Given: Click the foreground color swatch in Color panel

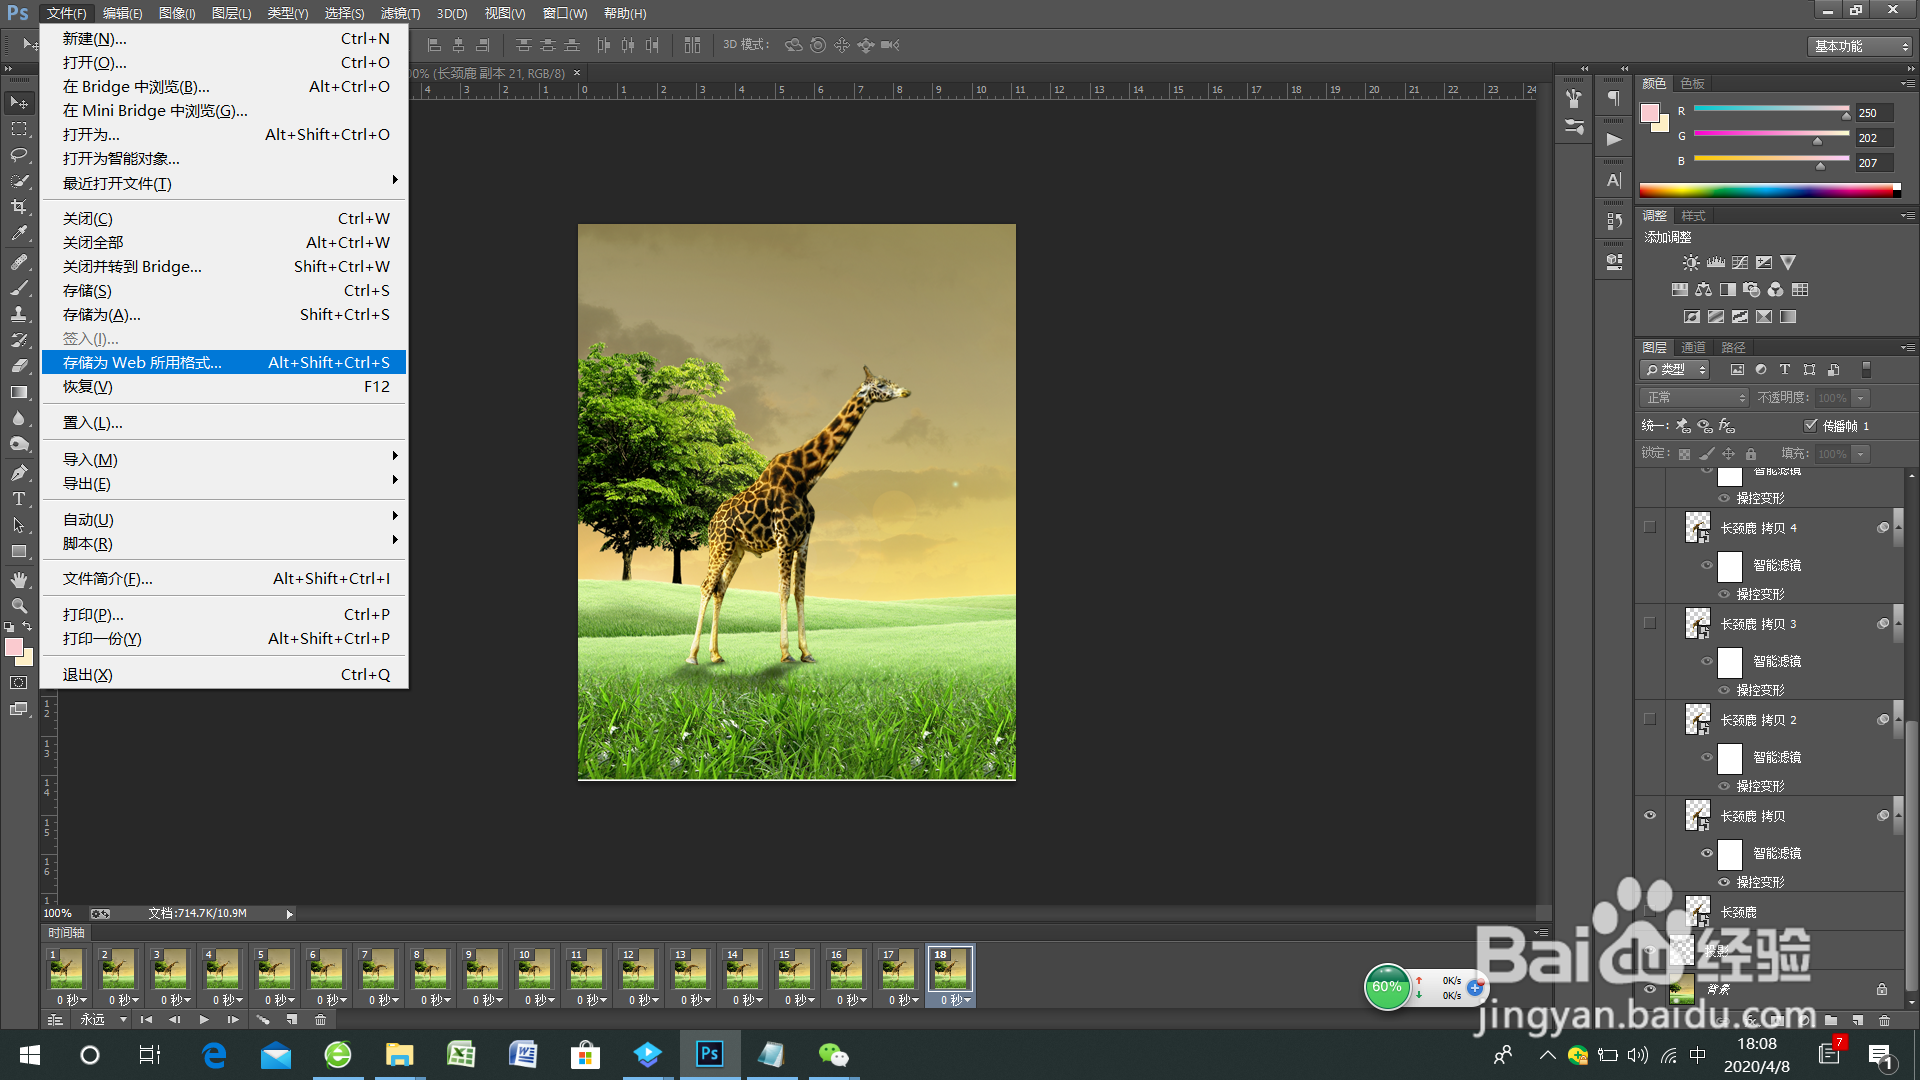Looking at the screenshot, I should (x=1650, y=113).
